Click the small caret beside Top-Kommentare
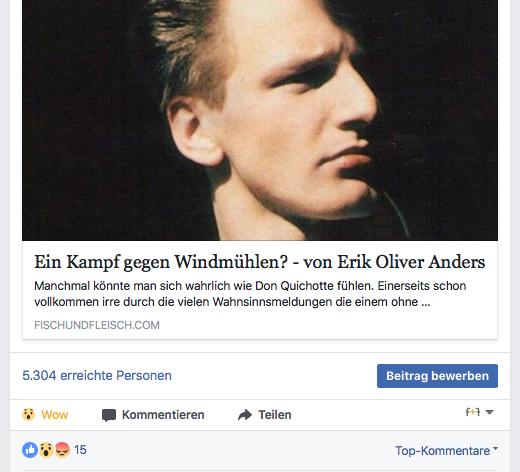The height and width of the screenshot is (472, 520). [x=495, y=448]
